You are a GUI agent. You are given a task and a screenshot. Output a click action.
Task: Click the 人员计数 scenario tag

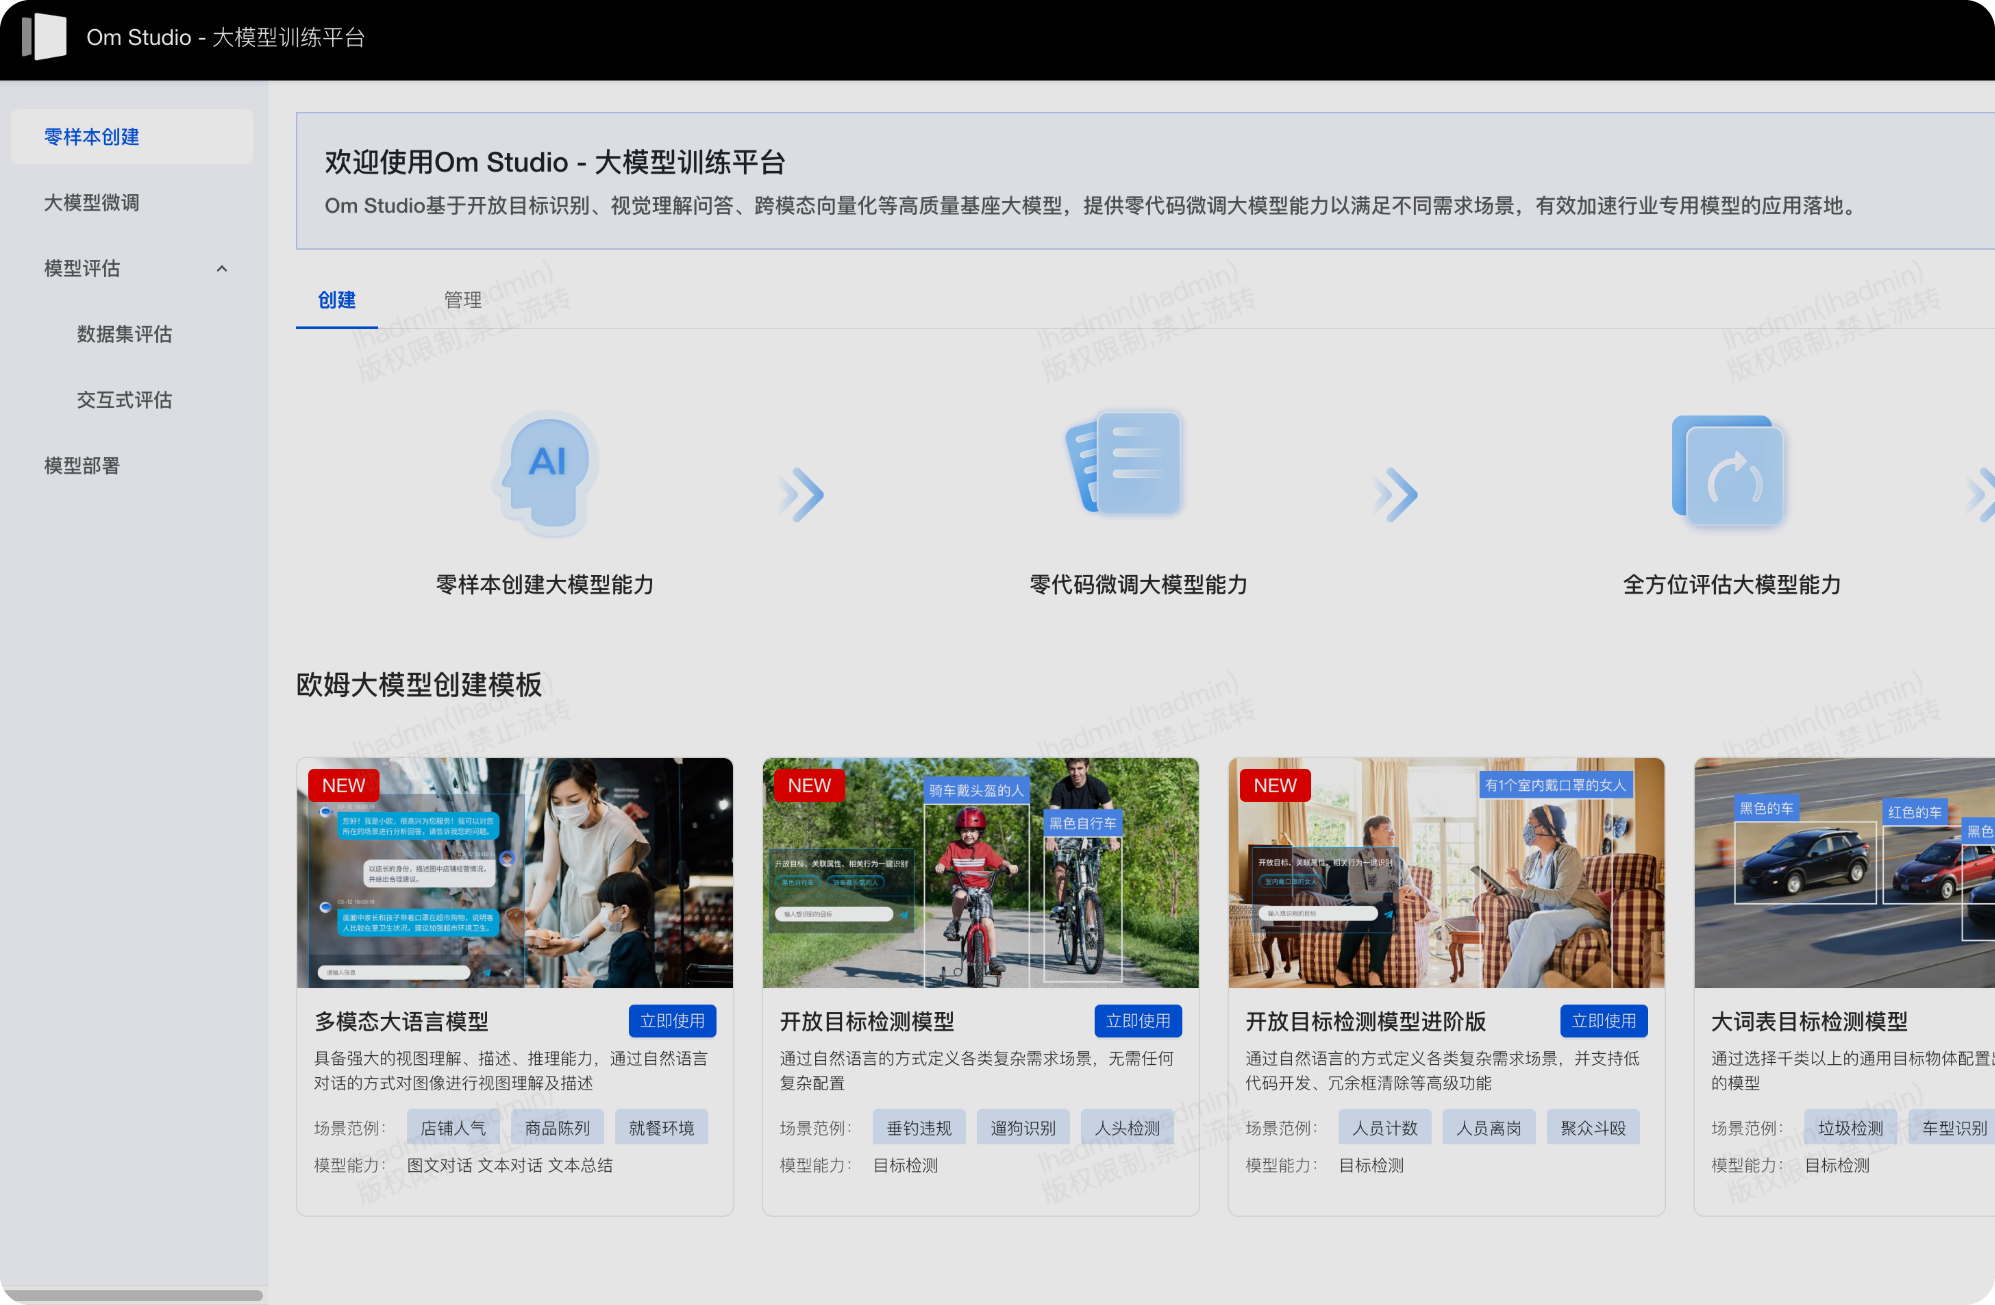(1386, 1128)
